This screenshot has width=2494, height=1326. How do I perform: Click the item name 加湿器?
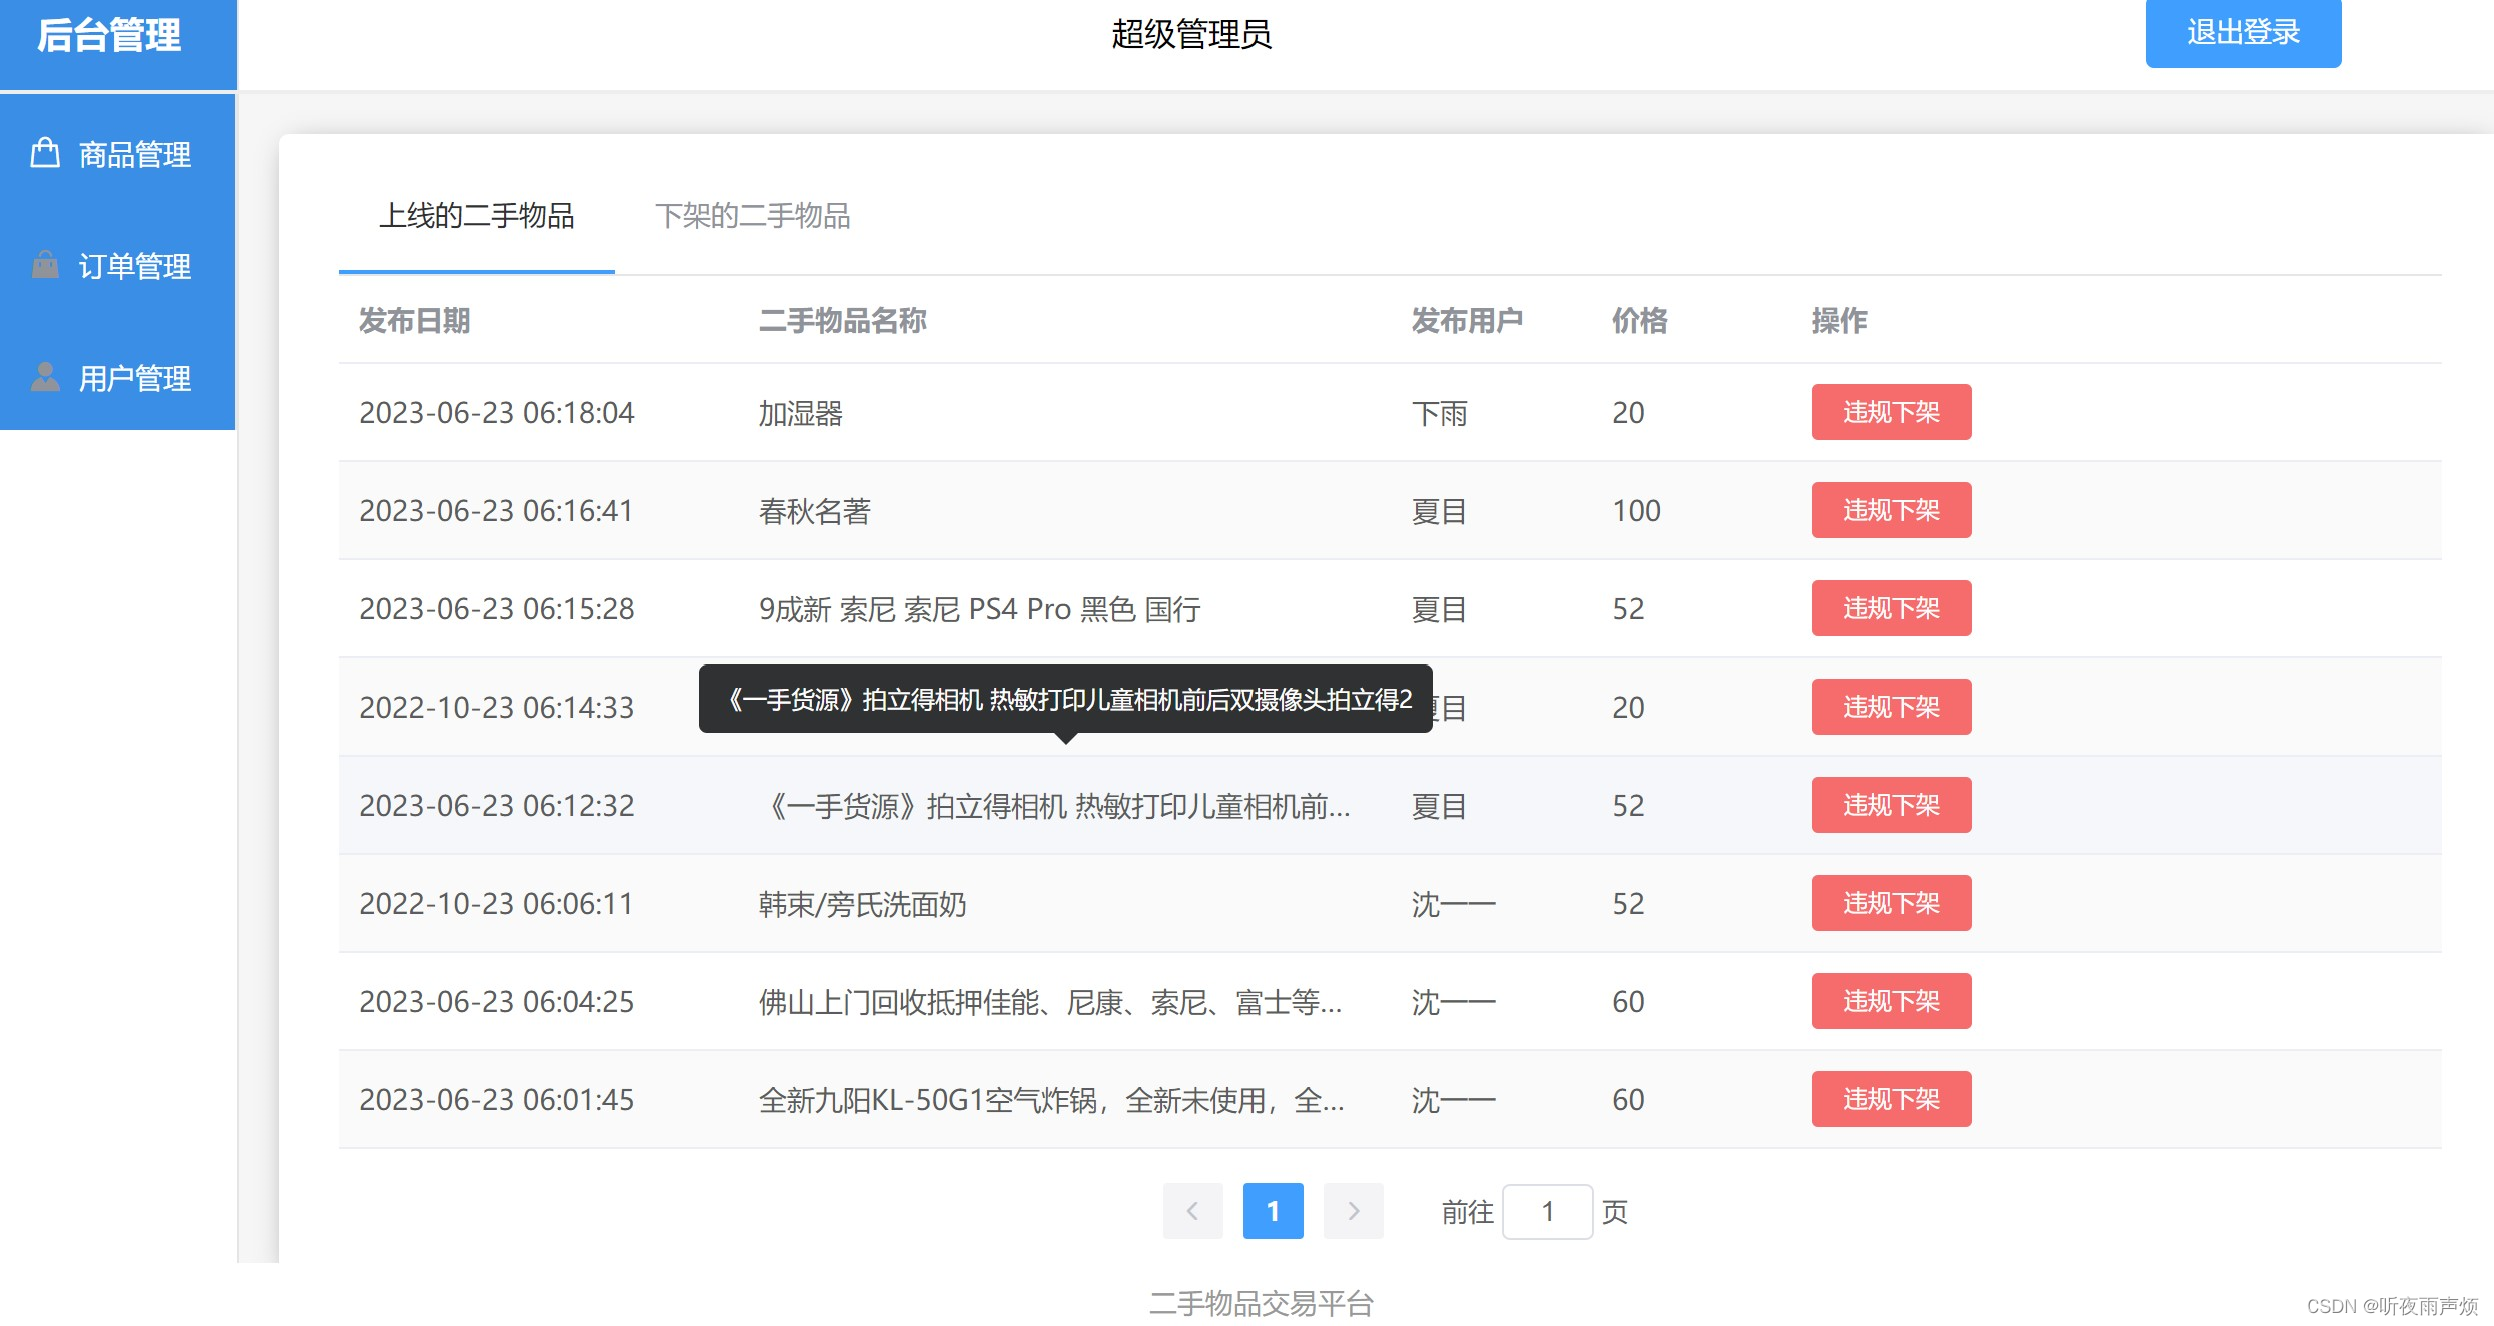pyautogui.click(x=800, y=413)
